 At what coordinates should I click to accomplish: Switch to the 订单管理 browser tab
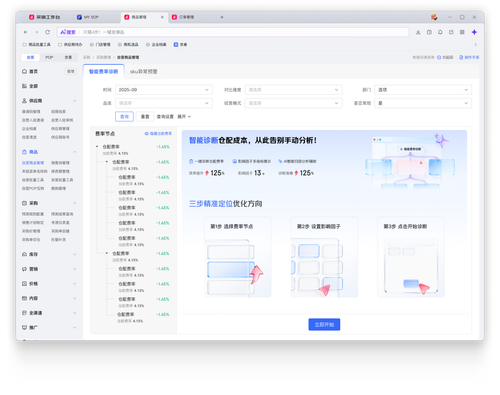coord(183,17)
